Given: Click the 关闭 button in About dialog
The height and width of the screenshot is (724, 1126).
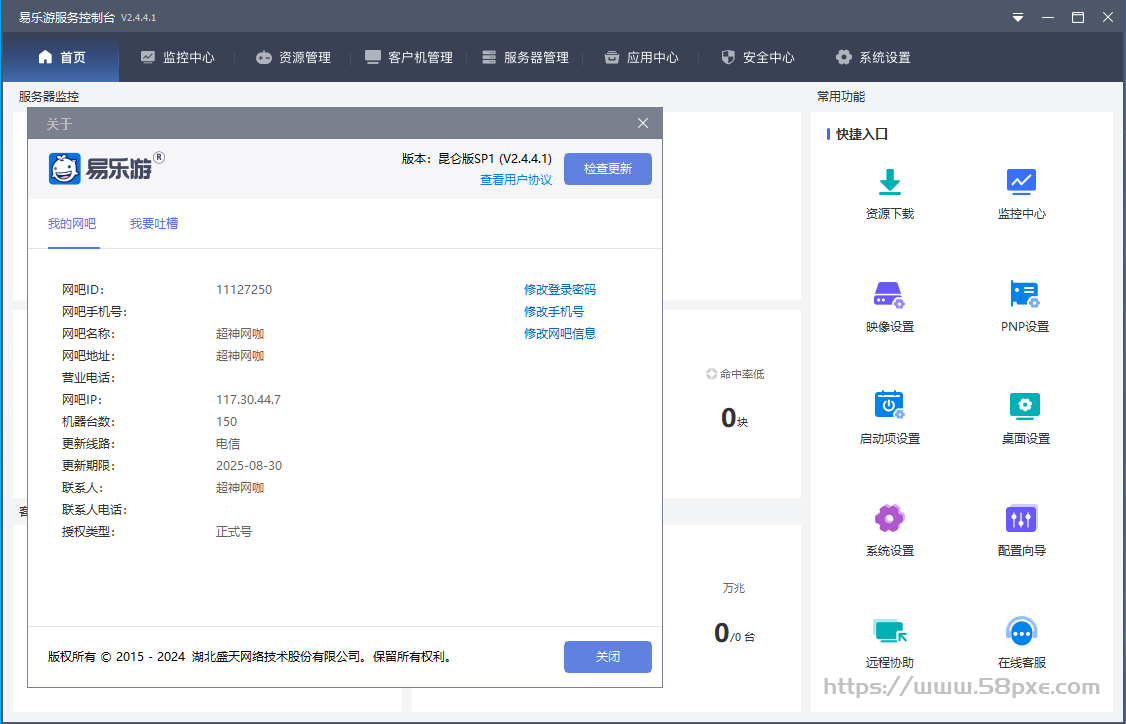Looking at the screenshot, I should pos(608,656).
